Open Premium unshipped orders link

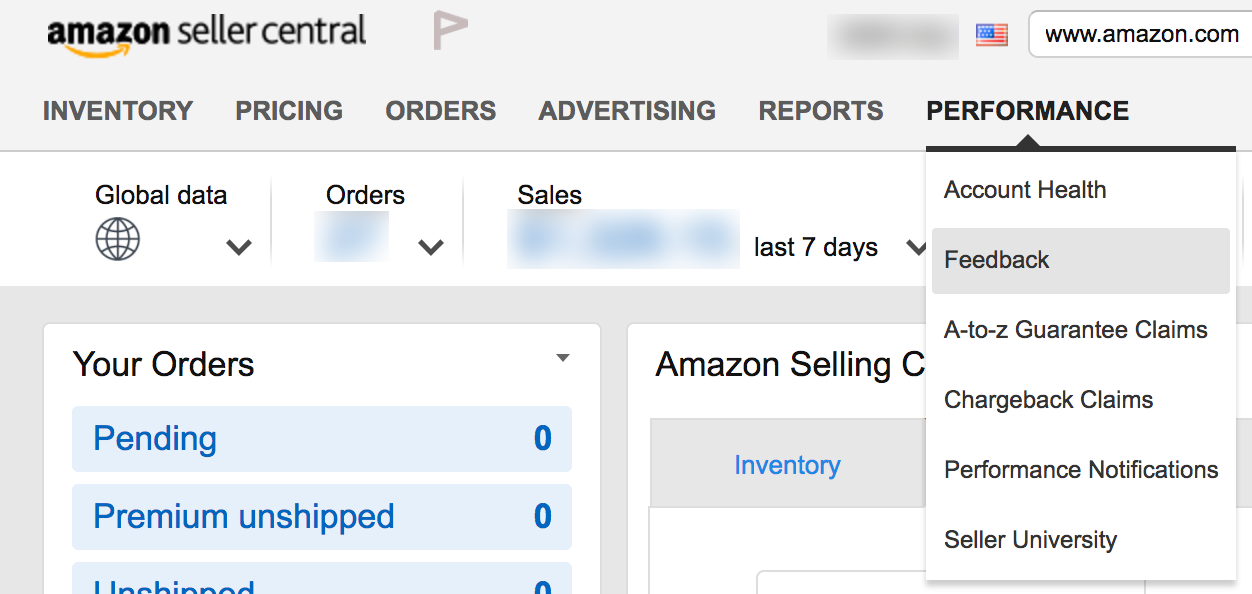coord(244,516)
